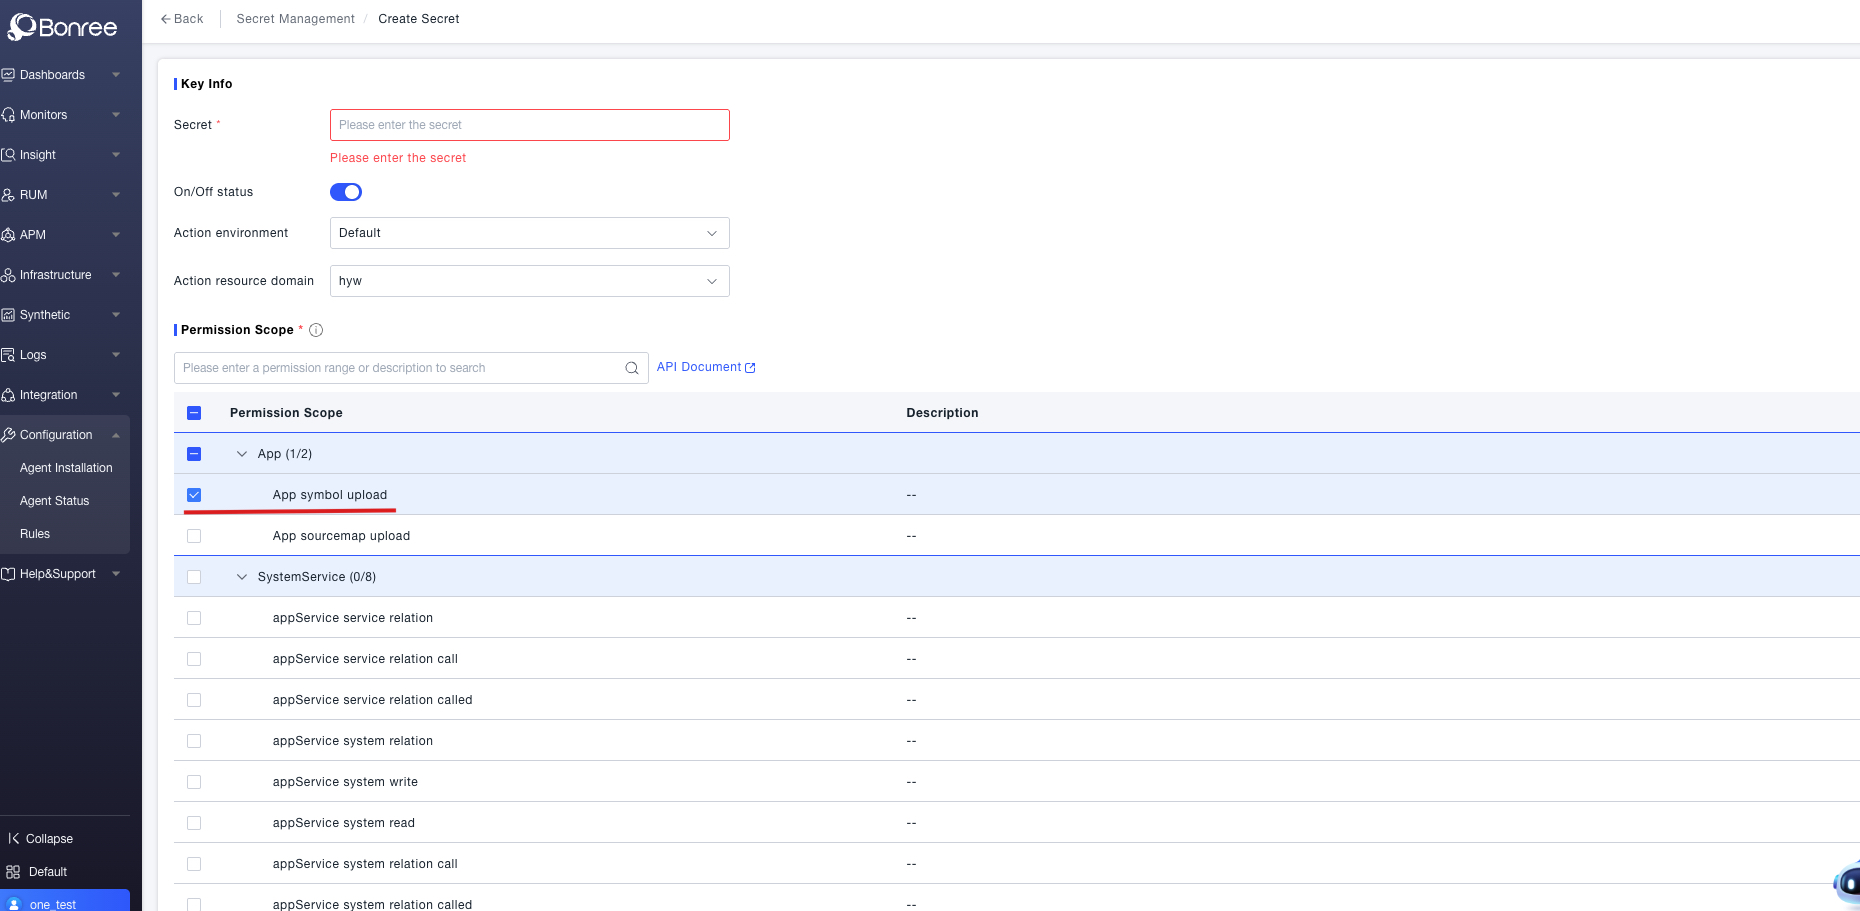Uncheck the App symbol upload permission
The width and height of the screenshot is (1860, 911).
point(194,494)
